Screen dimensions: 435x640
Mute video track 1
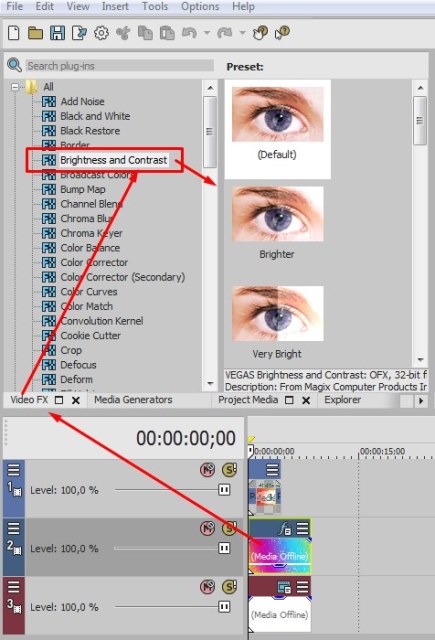coord(207,469)
